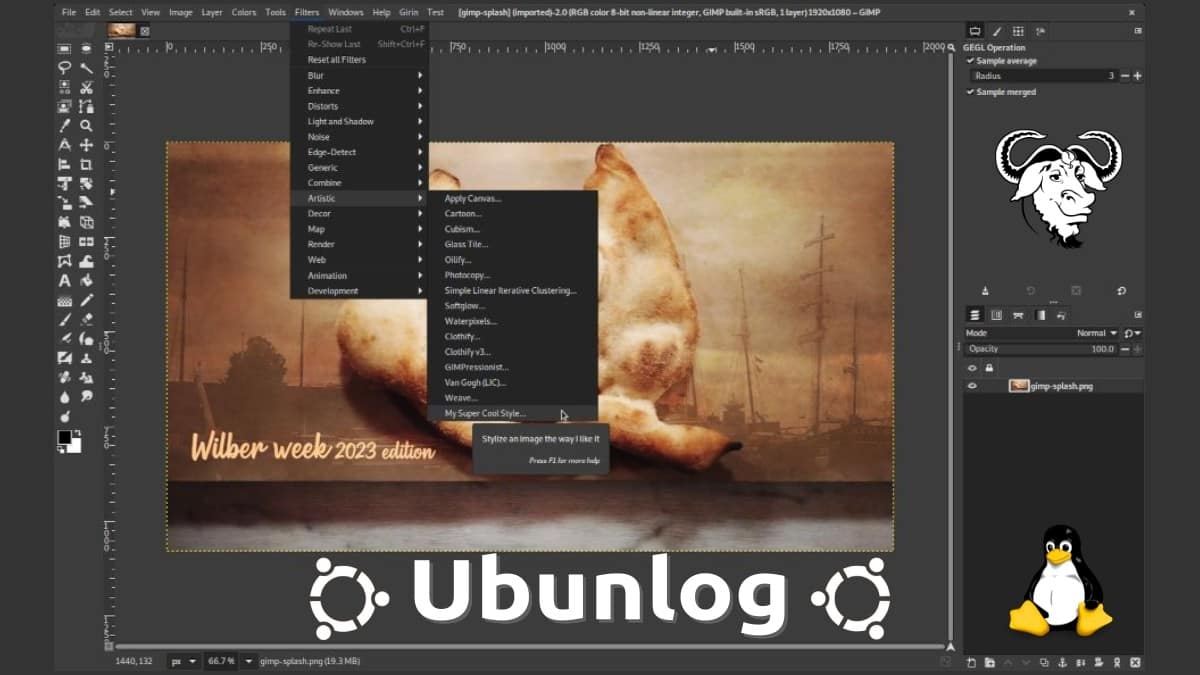The height and width of the screenshot is (675, 1200).
Task: Click the layer Opacity slider
Action: click(1040, 349)
